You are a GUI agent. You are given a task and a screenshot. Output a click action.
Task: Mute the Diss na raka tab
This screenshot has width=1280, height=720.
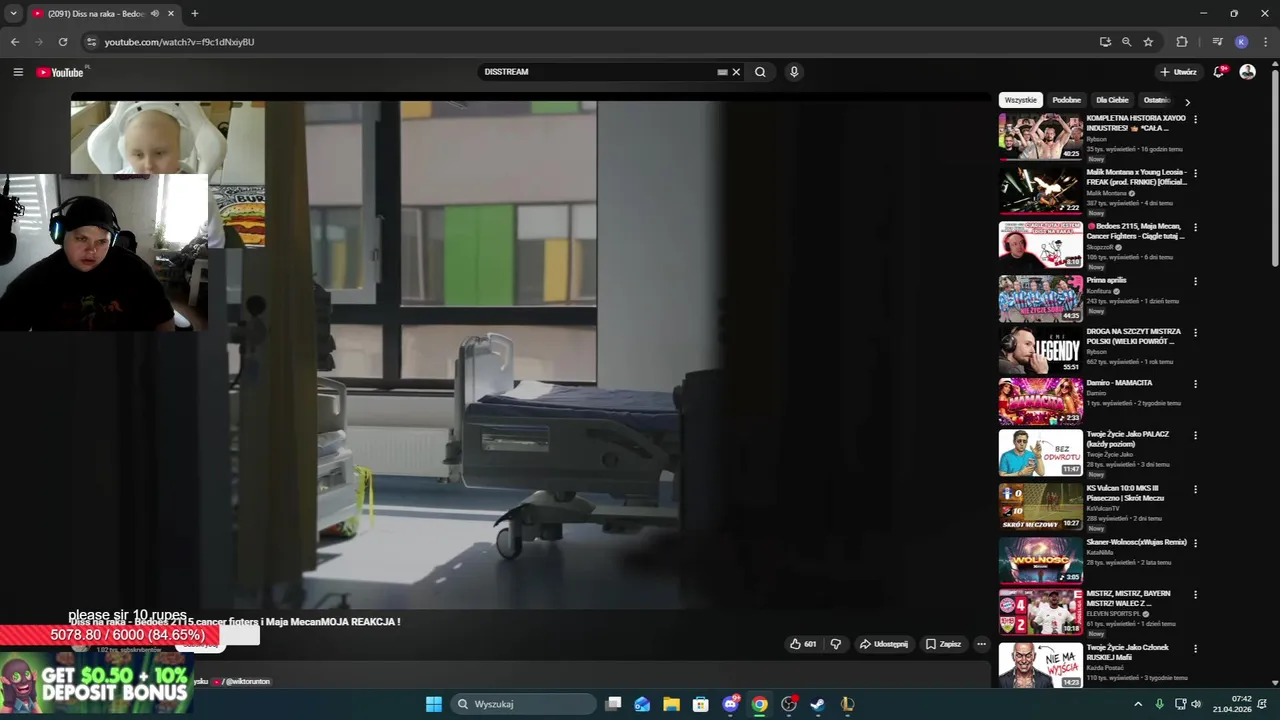point(154,14)
